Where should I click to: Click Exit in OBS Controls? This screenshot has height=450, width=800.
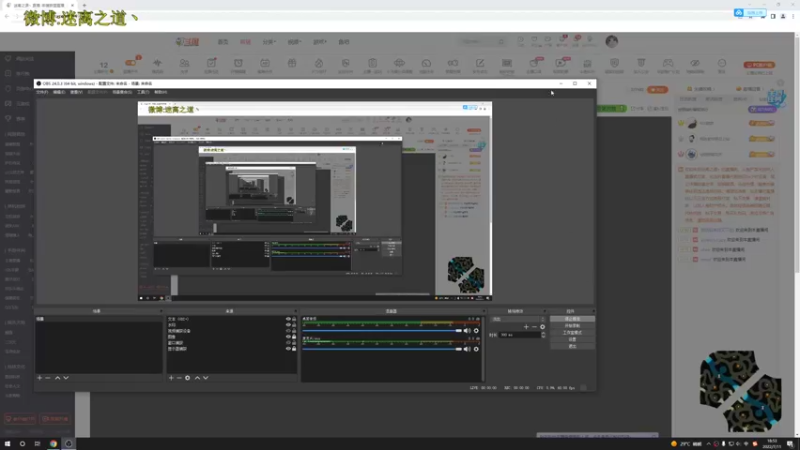pos(572,346)
